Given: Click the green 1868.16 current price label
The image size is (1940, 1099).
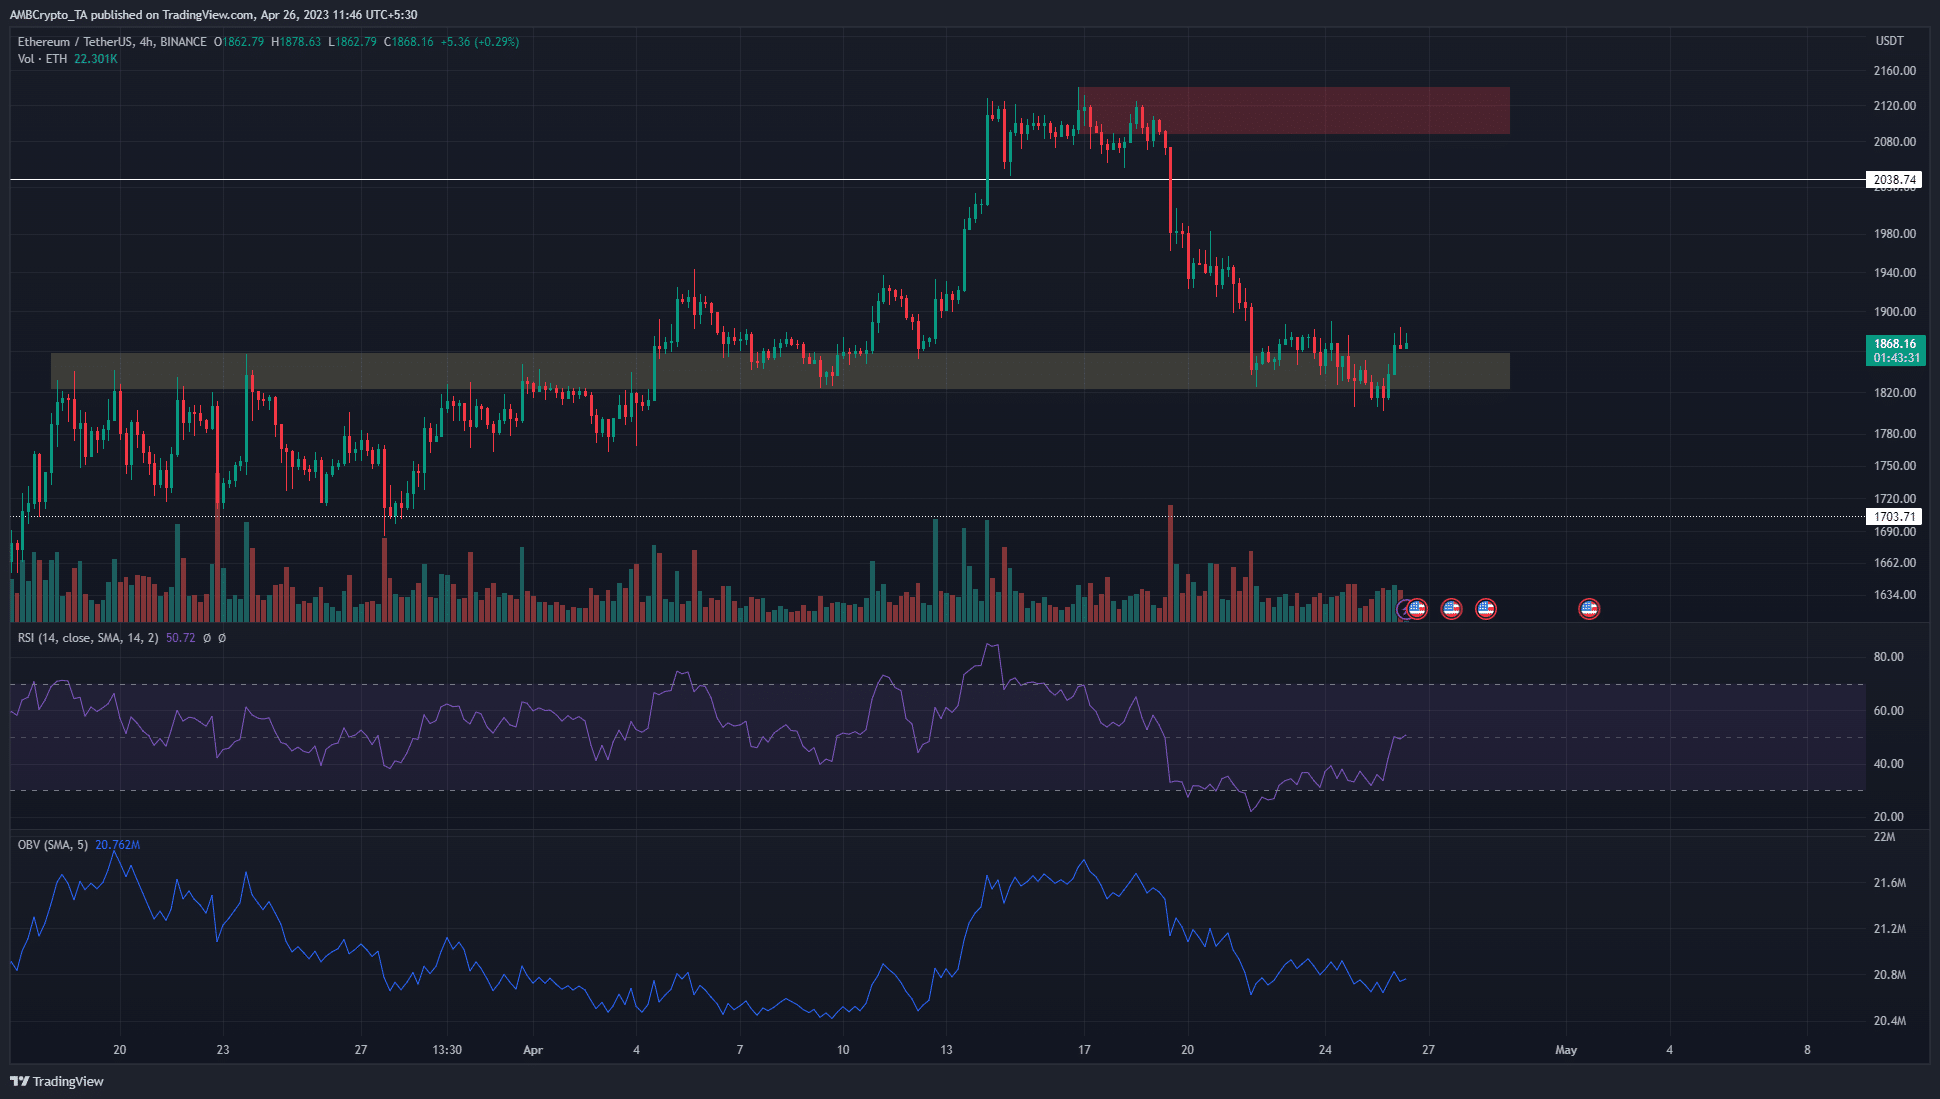Looking at the screenshot, I should pos(1895,350).
